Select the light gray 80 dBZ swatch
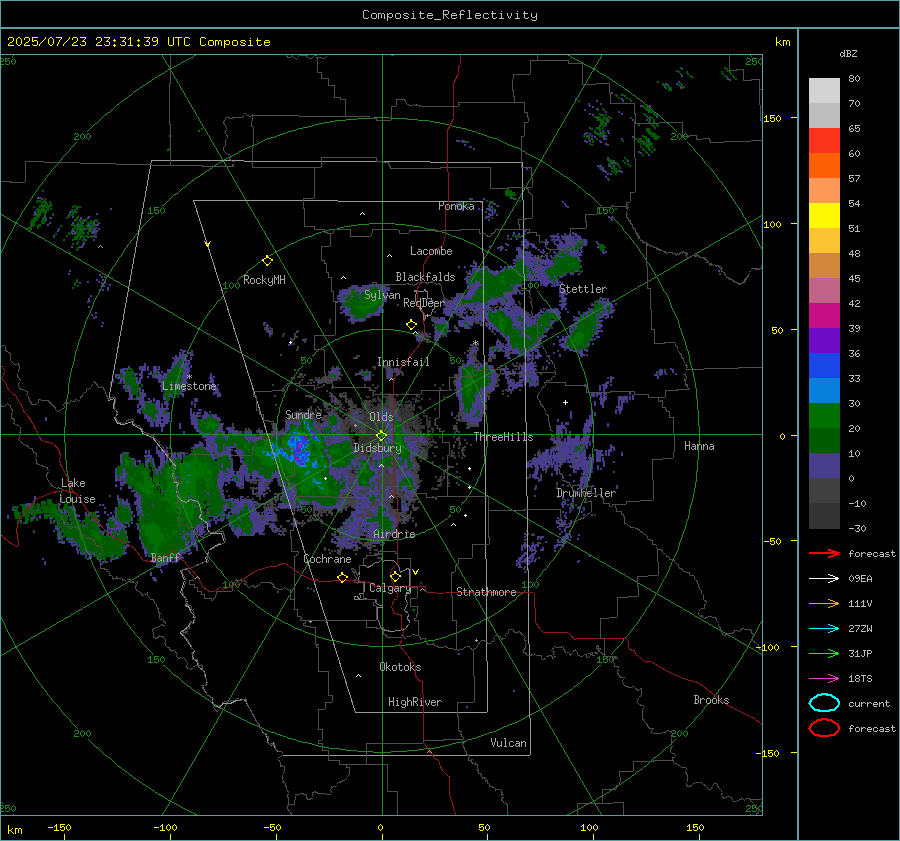 pyautogui.click(x=824, y=91)
